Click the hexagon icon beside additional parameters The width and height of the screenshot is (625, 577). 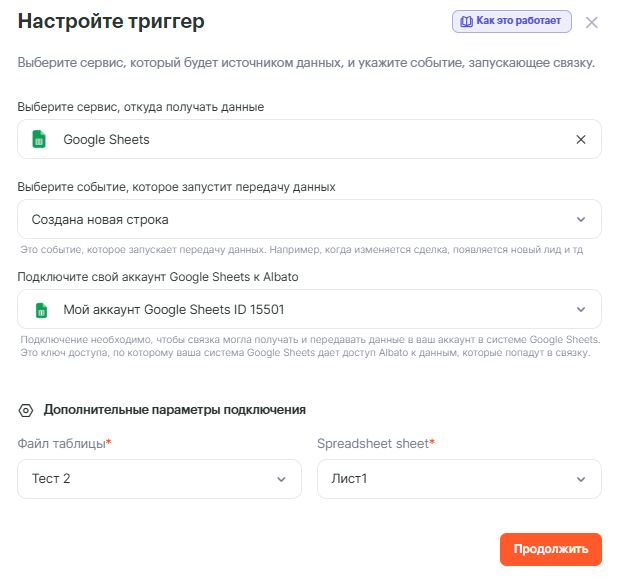pyautogui.click(x=26, y=410)
